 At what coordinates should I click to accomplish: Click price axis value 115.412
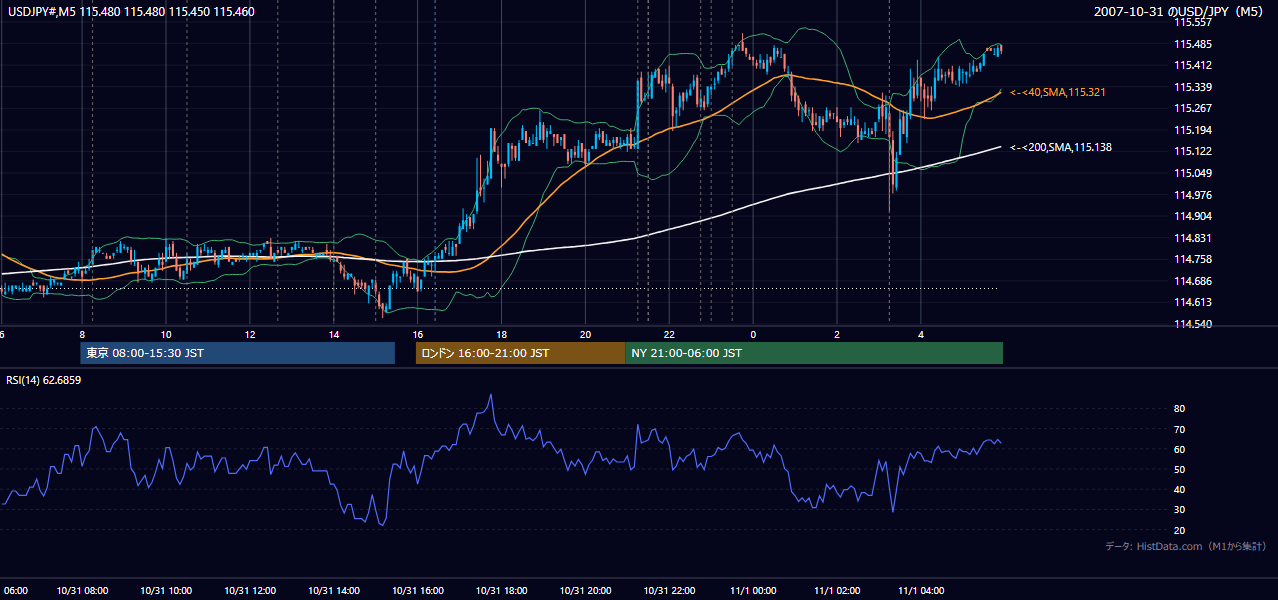coord(1192,65)
